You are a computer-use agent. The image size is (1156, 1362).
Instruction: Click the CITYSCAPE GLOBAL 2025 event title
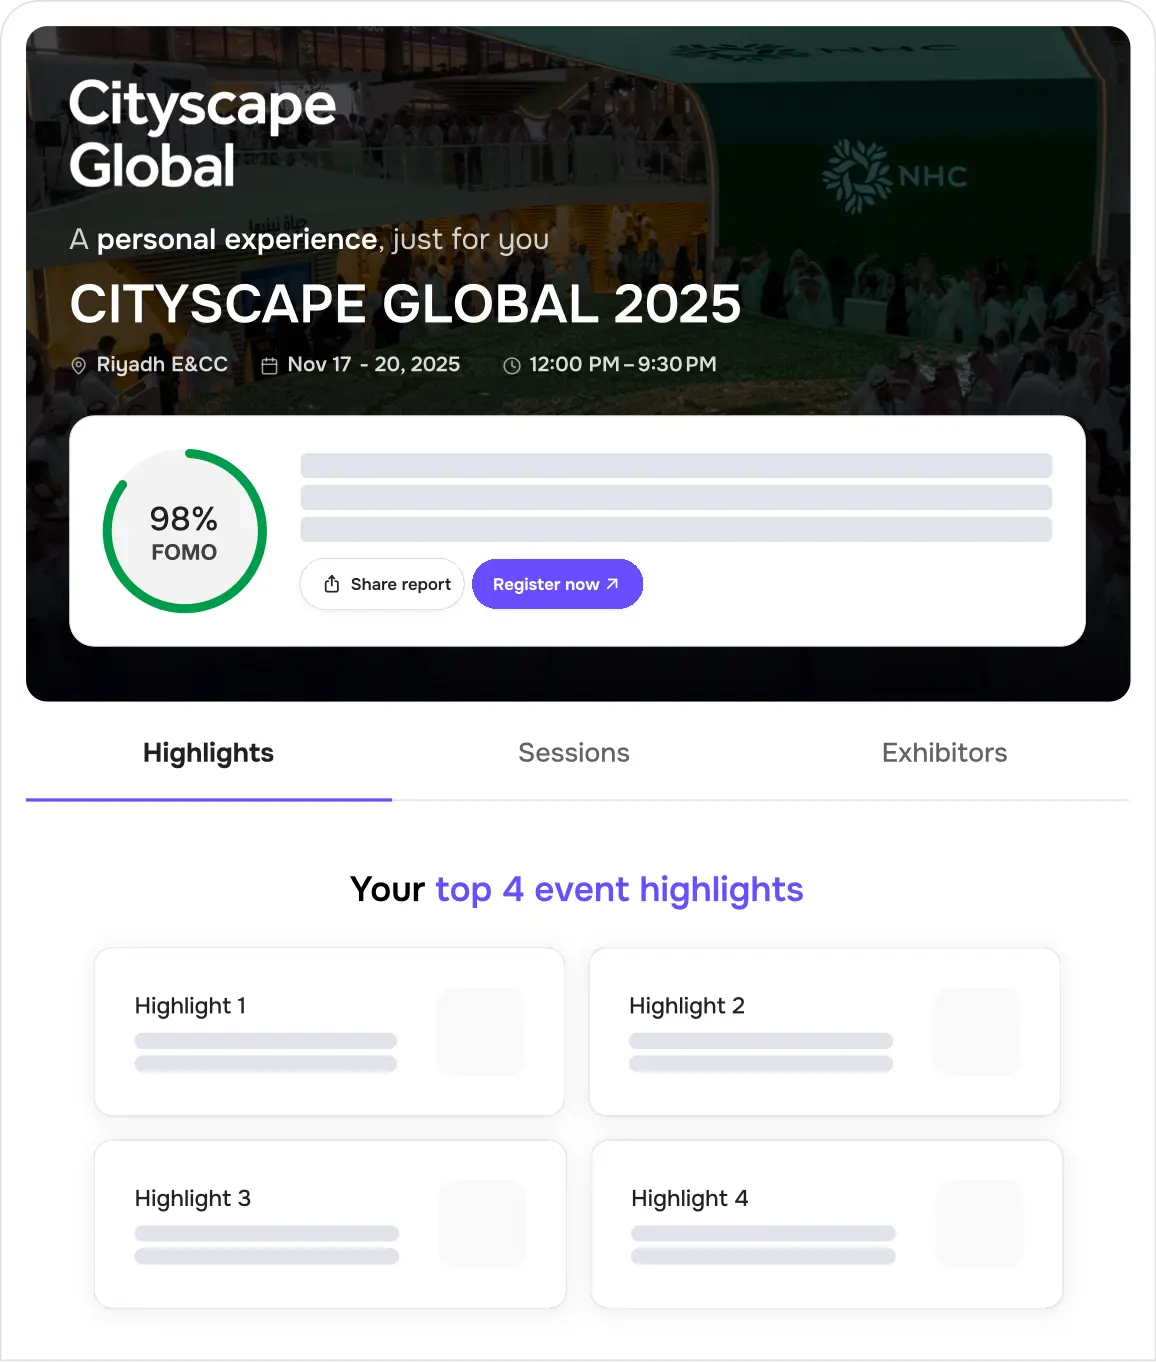coord(405,304)
